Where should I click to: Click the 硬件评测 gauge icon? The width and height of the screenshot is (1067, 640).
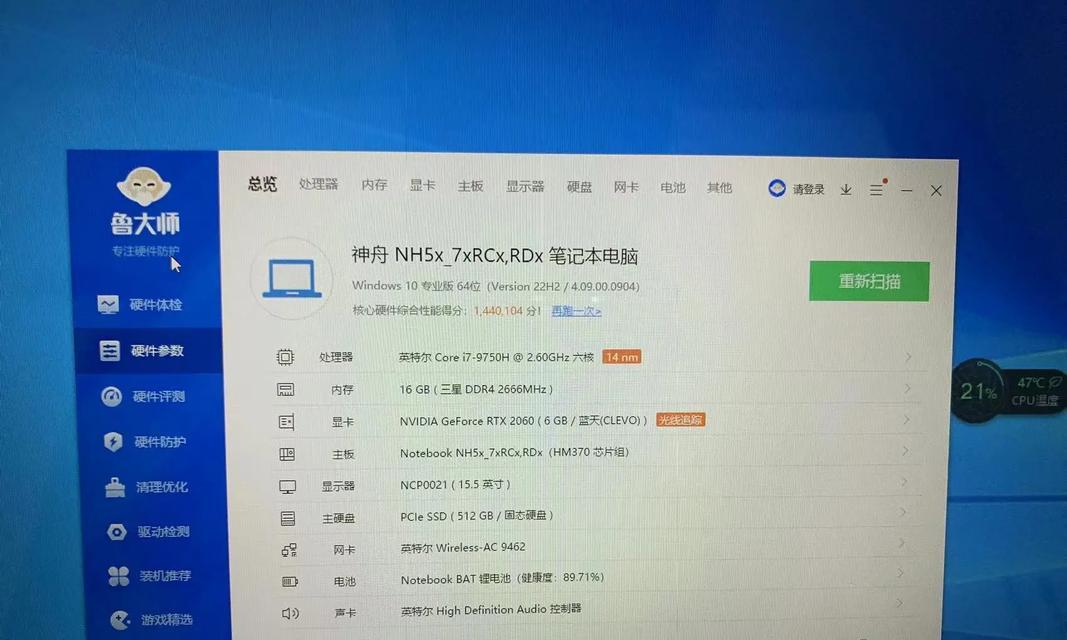(111, 397)
